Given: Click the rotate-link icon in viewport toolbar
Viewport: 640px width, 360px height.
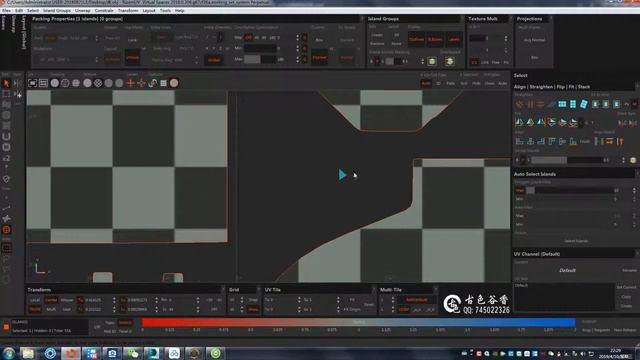Looking at the screenshot, I should coord(152,83).
